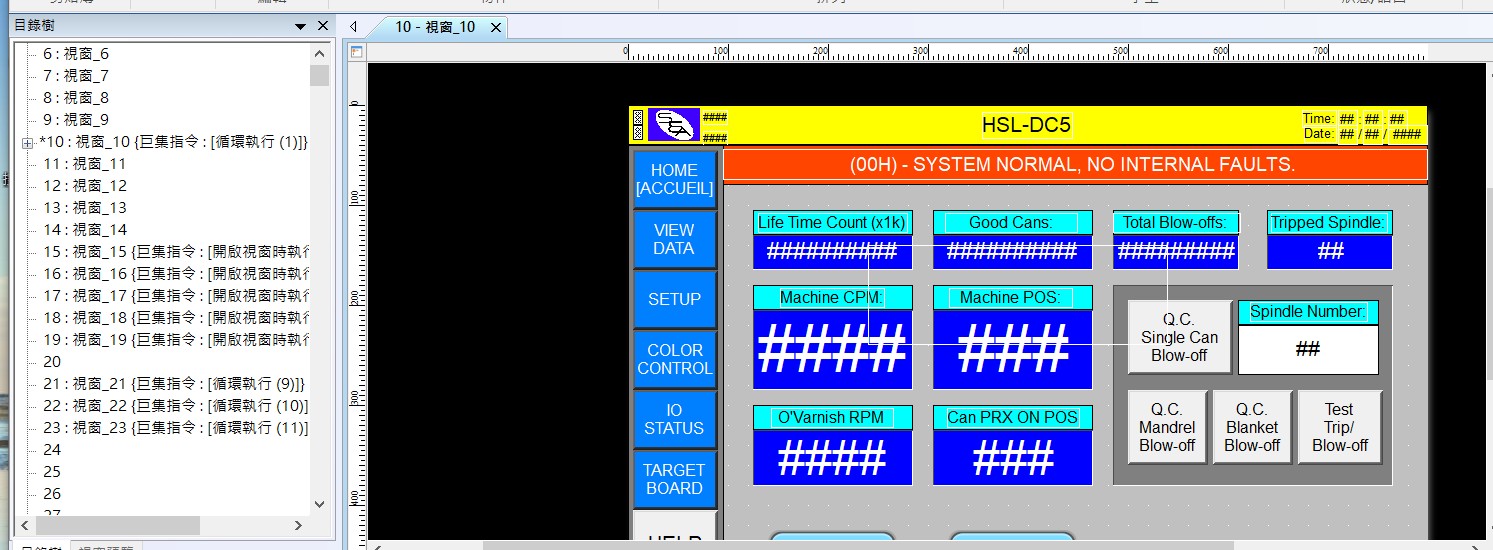This screenshot has height=550, width=1493.
Task: Select 15 : 視窗_15 in the tree
Action: point(170,252)
